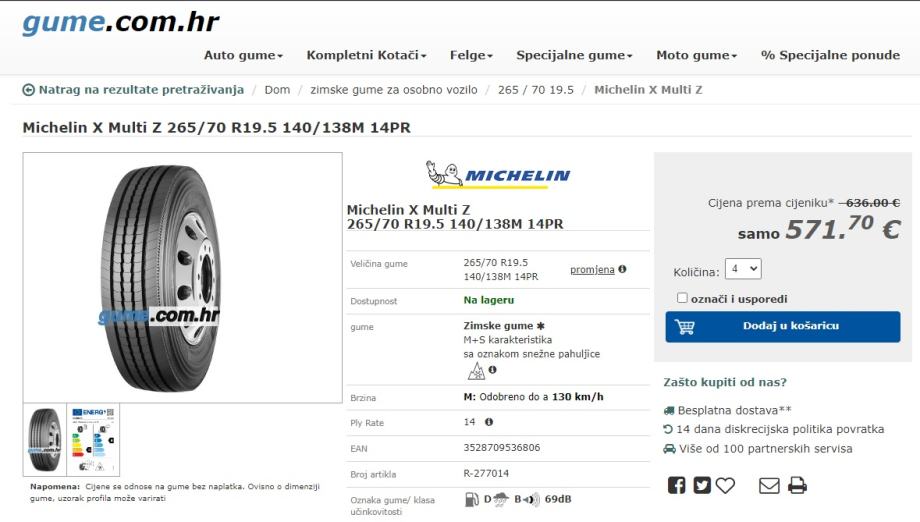The height and width of the screenshot is (522, 920).
Task: Click the 'promjena' tire size link
Action: 592,270
